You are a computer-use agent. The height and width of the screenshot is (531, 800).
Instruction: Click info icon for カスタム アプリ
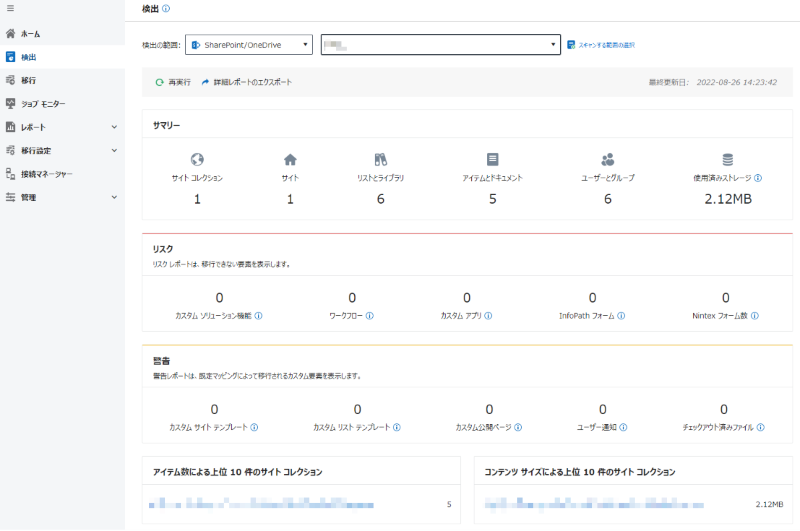click(x=488, y=316)
